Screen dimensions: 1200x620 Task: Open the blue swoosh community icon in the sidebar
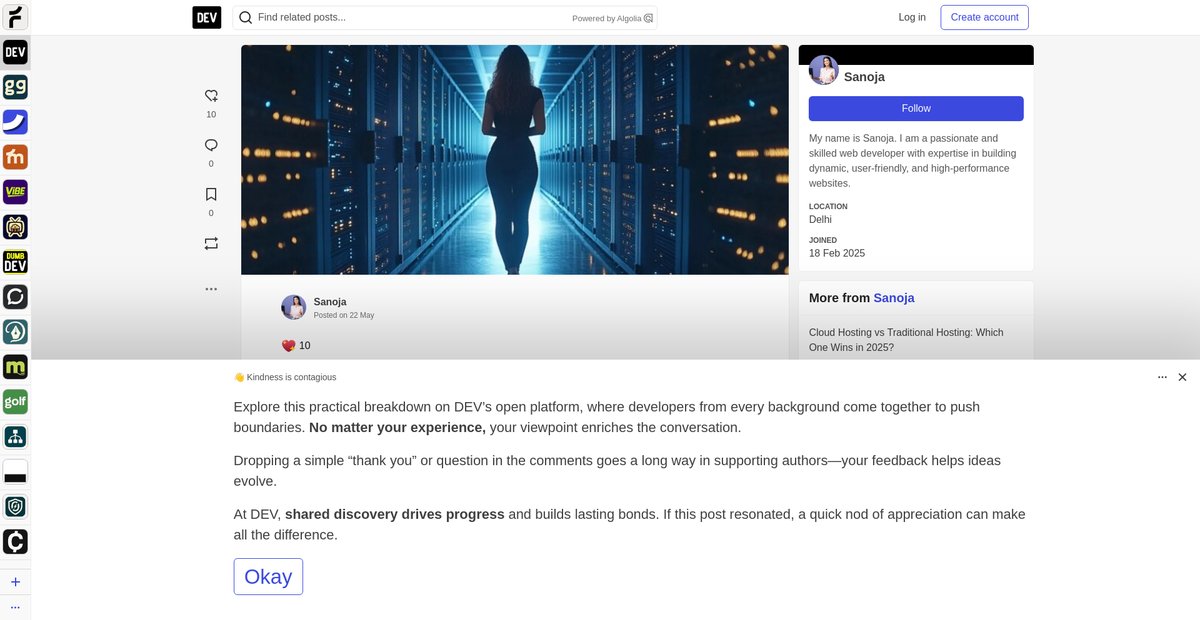[15, 122]
